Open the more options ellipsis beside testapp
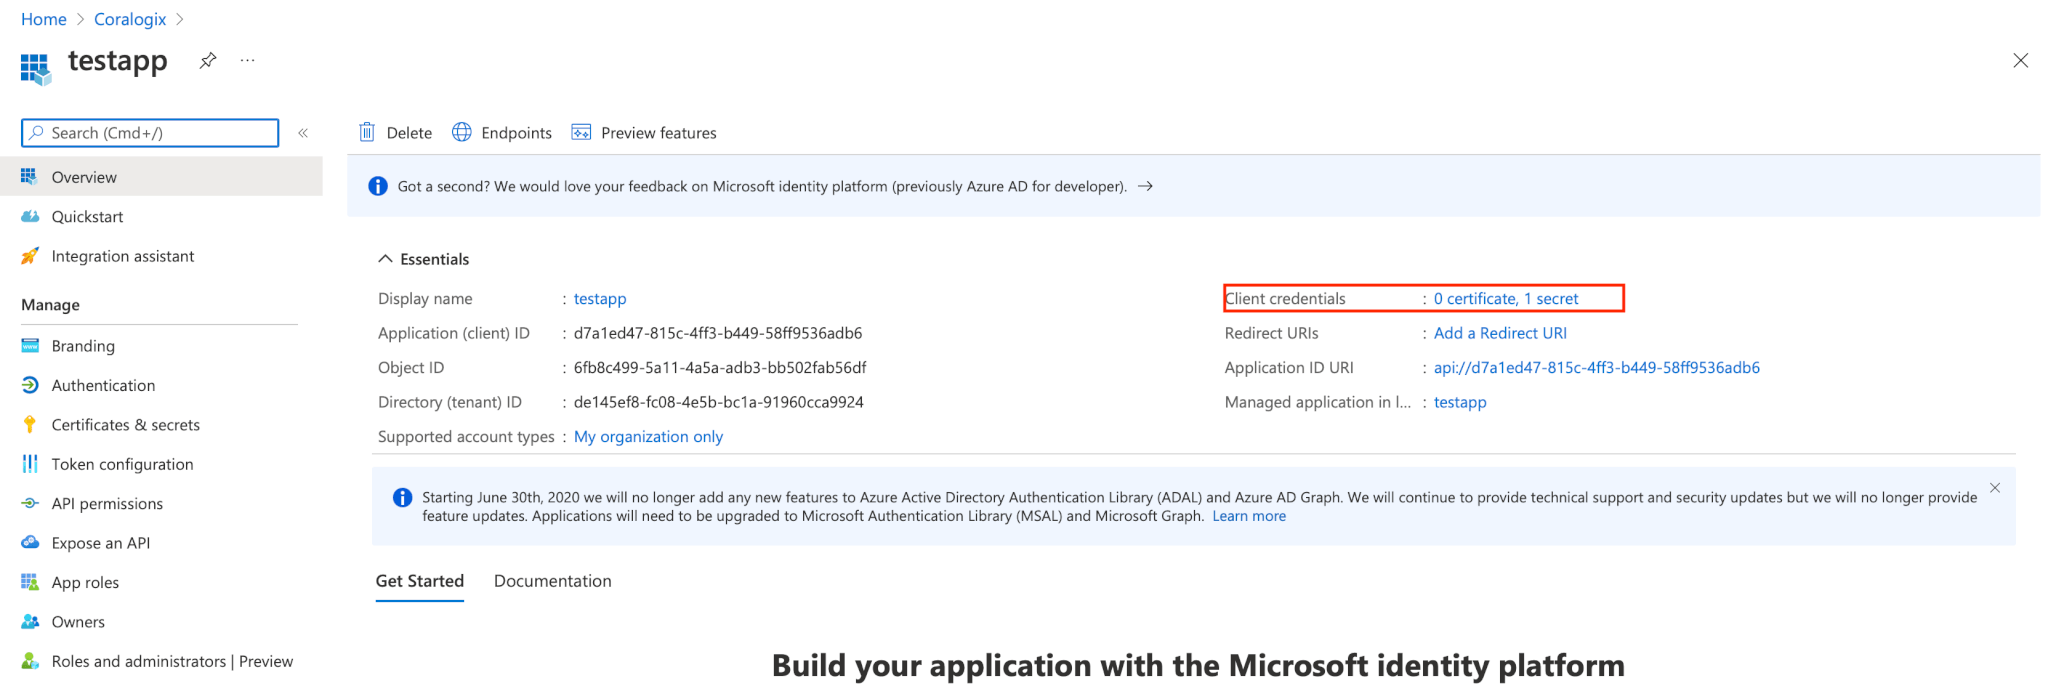Screen dimensions: 2048x686 click(248, 61)
